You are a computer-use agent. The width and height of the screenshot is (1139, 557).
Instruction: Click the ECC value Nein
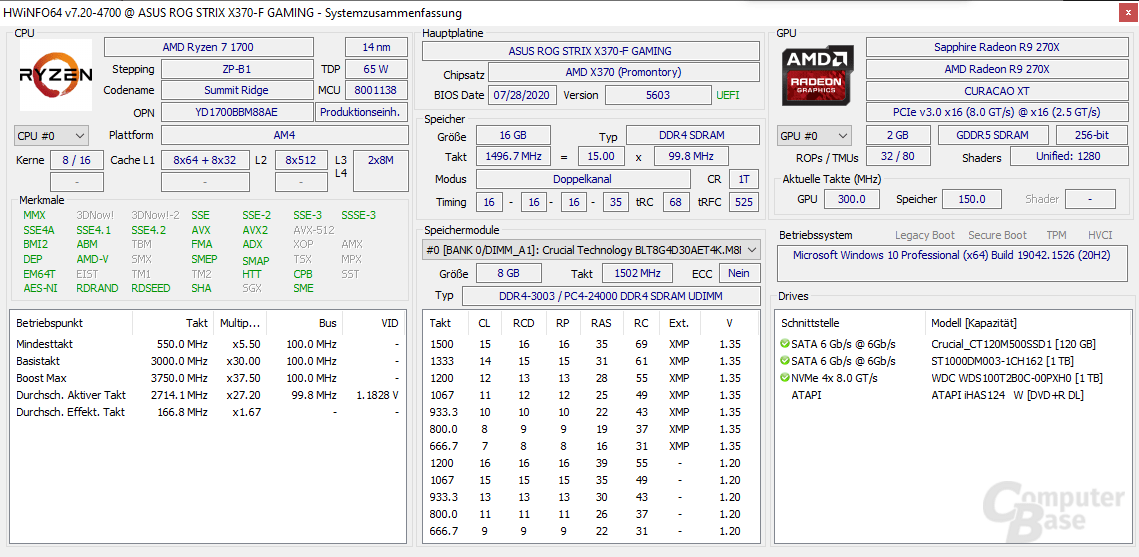click(739, 273)
